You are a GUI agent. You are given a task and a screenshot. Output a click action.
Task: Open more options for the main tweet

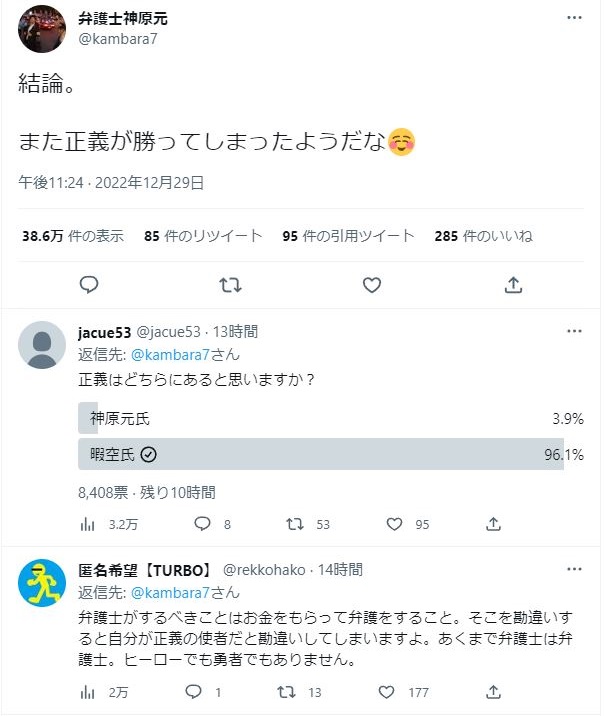coord(574,19)
